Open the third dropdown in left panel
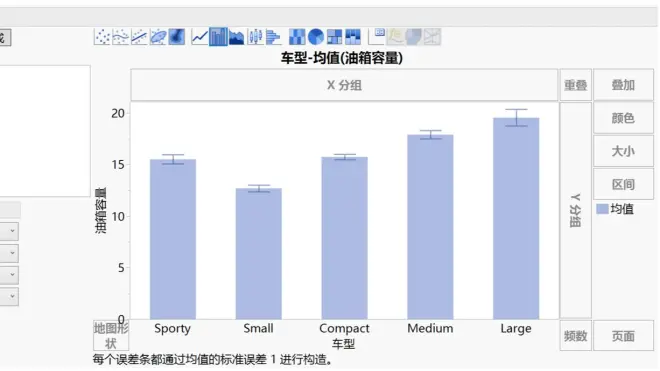Screen dimensions: 660x371 (9, 275)
